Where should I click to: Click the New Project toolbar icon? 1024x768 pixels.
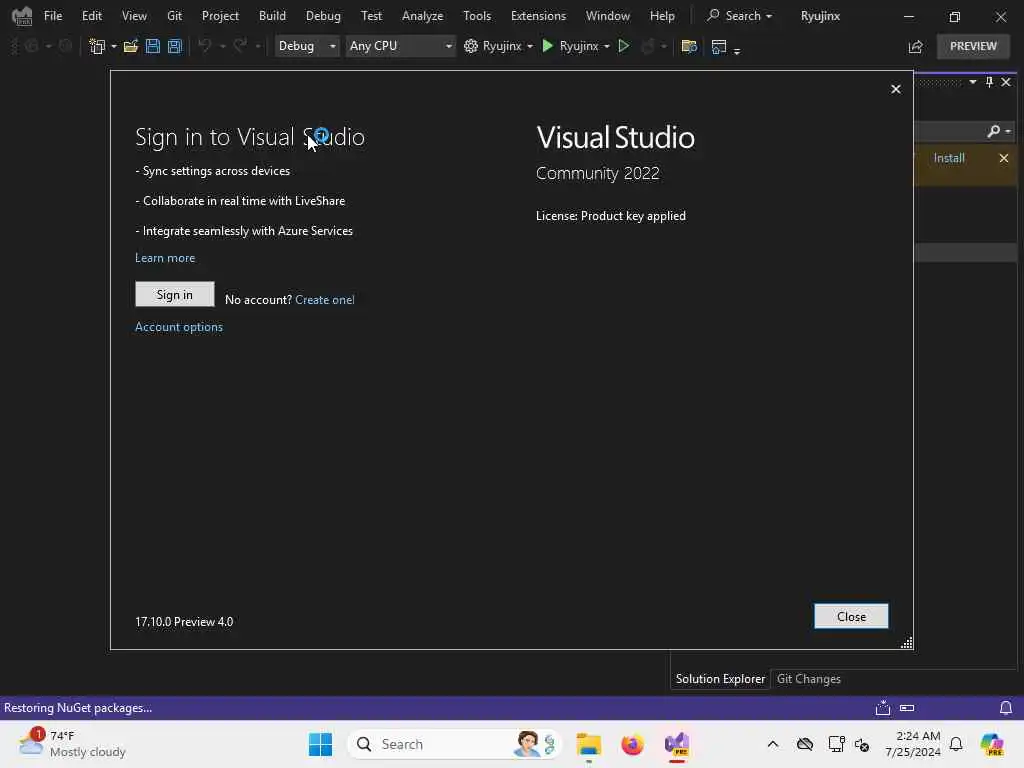click(x=97, y=46)
